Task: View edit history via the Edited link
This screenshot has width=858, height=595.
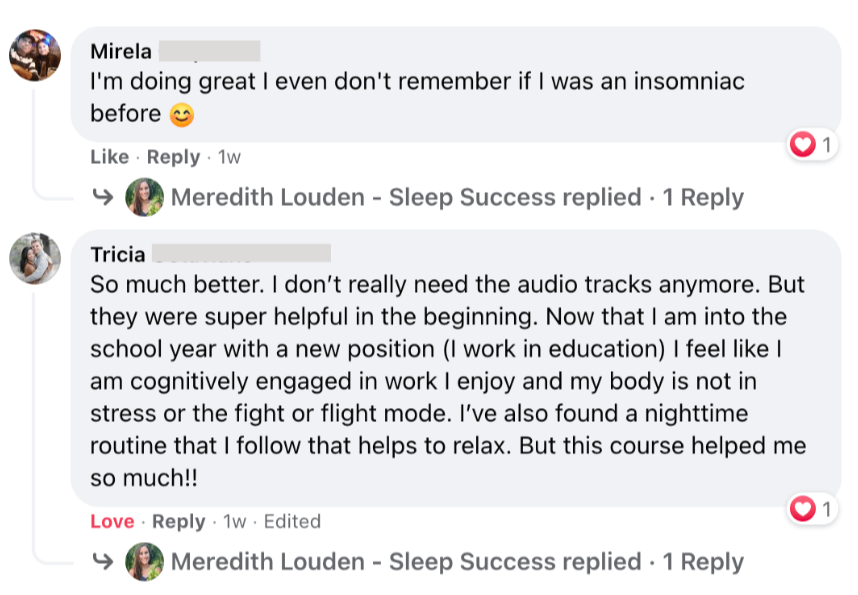Action: (x=292, y=522)
